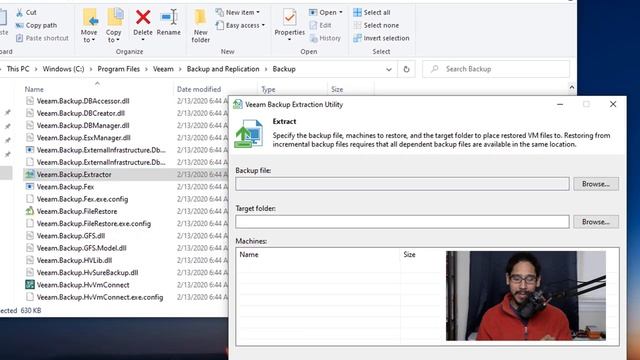Sort files by Type column
Screen dimensions: 640x360
coord(268,89)
